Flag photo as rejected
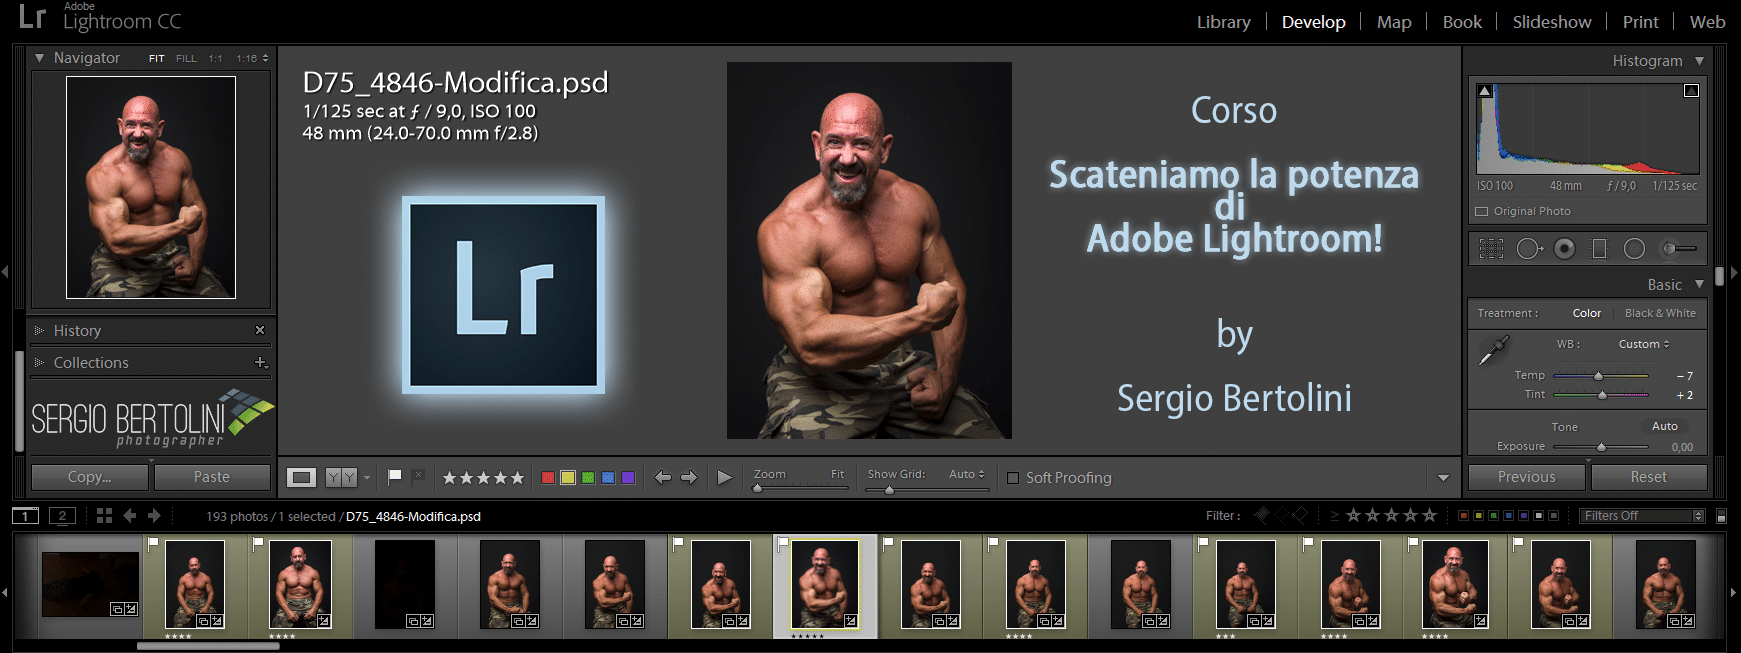The image size is (1741, 653). (x=418, y=477)
